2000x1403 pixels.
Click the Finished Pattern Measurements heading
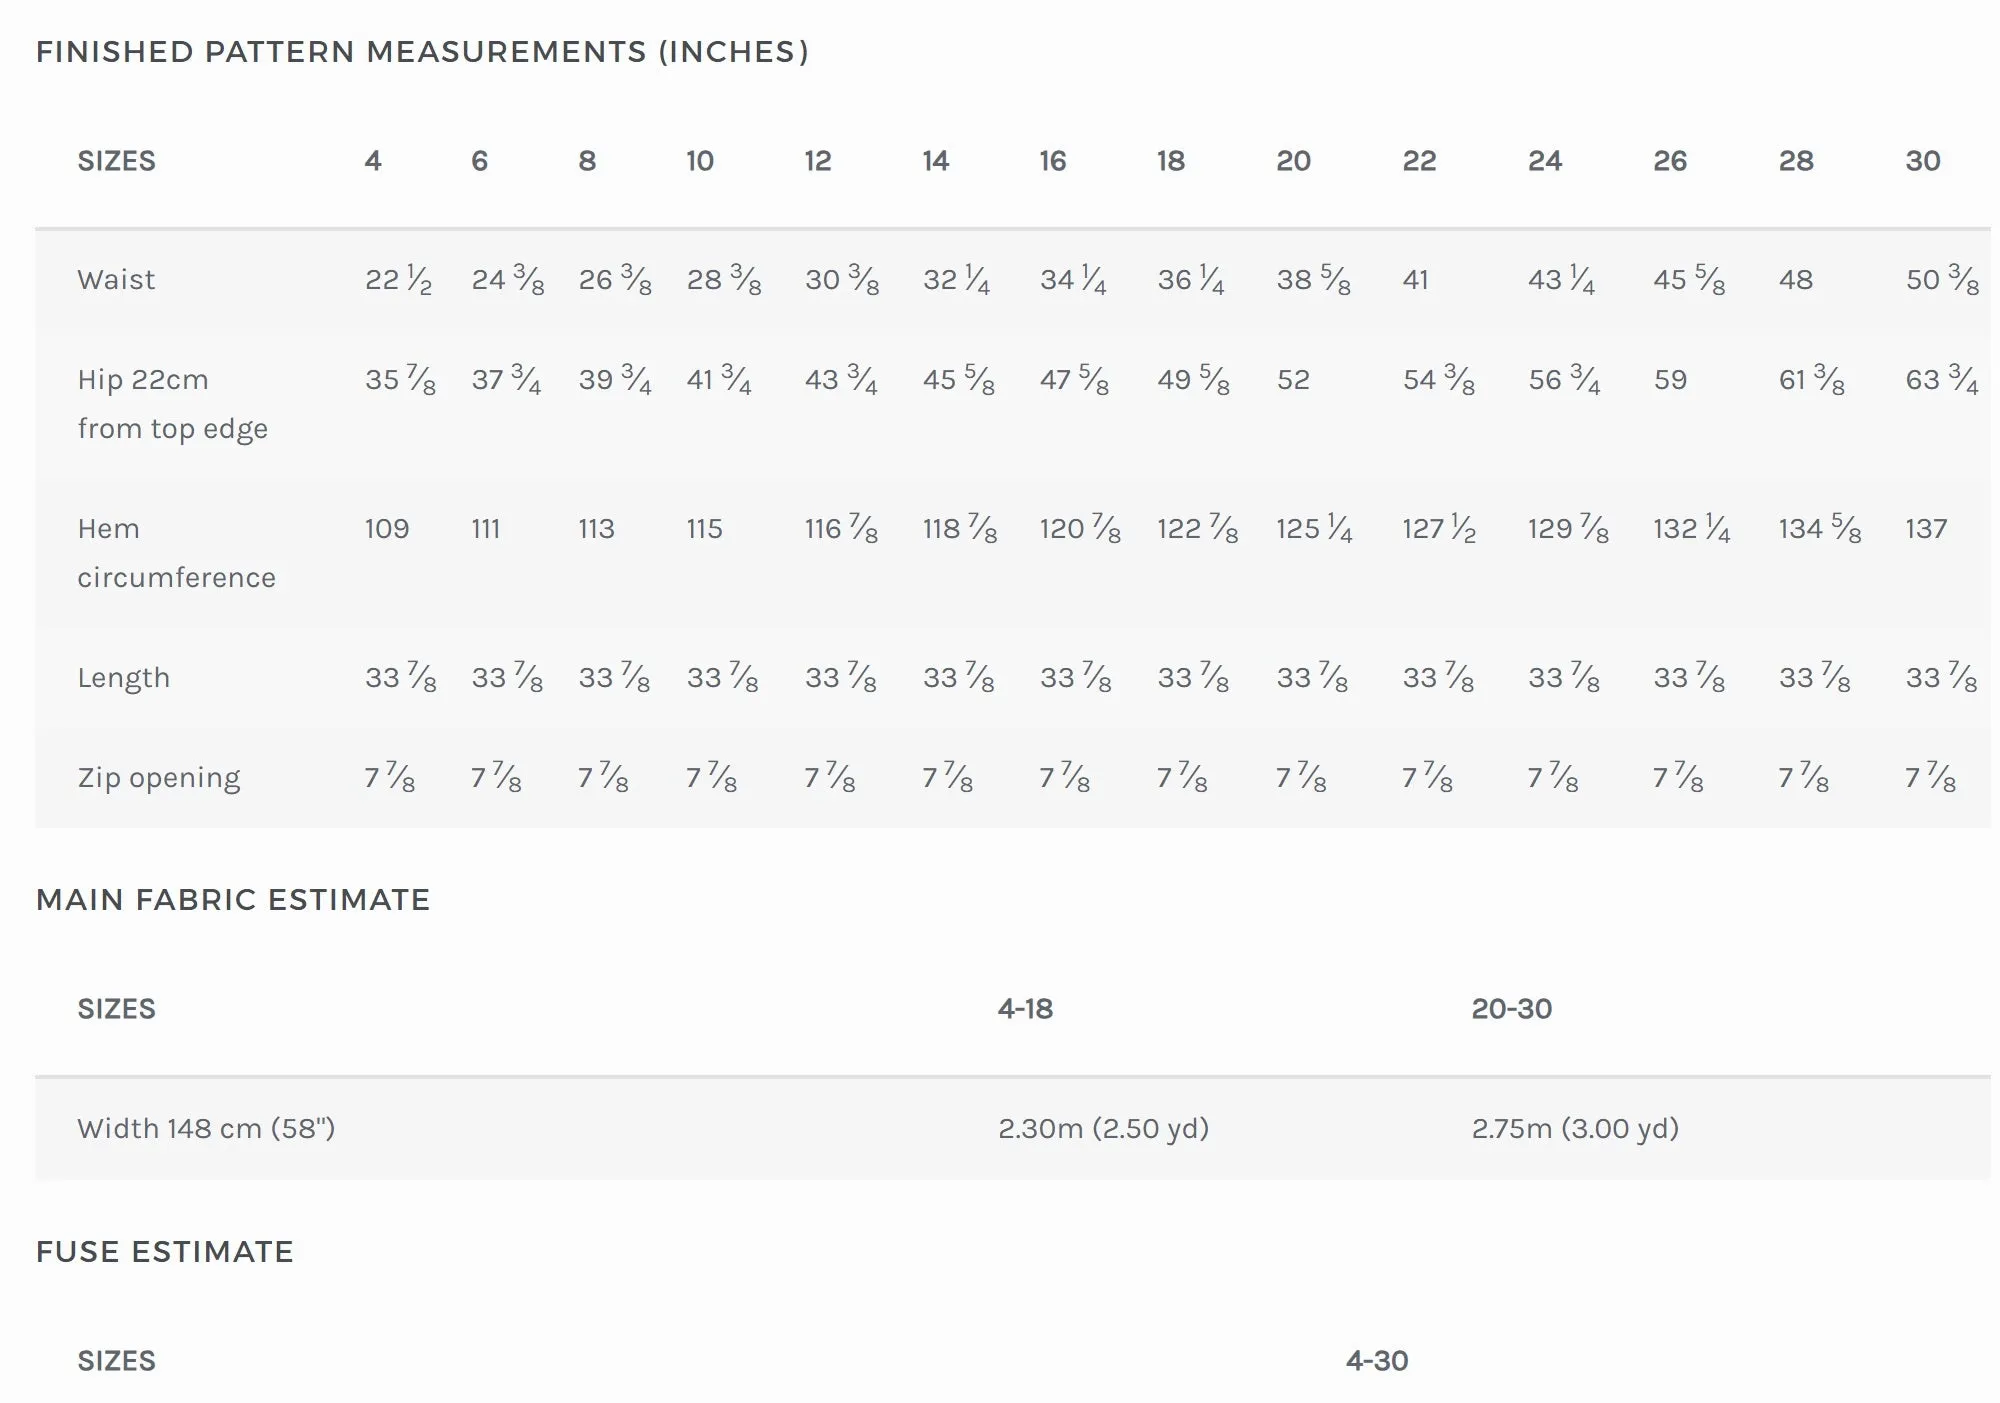(422, 52)
